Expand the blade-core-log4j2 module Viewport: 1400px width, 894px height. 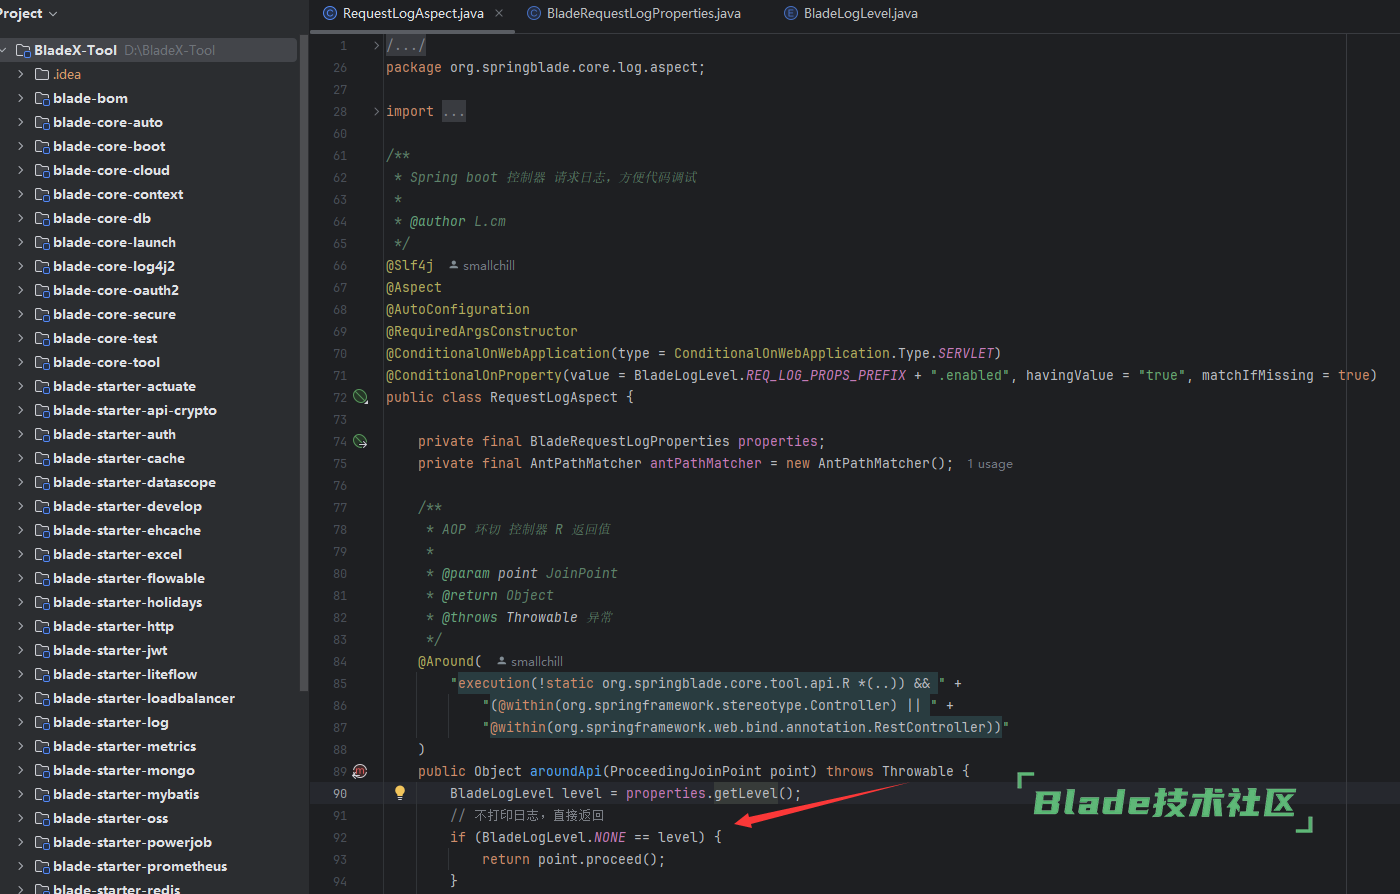point(21,266)
